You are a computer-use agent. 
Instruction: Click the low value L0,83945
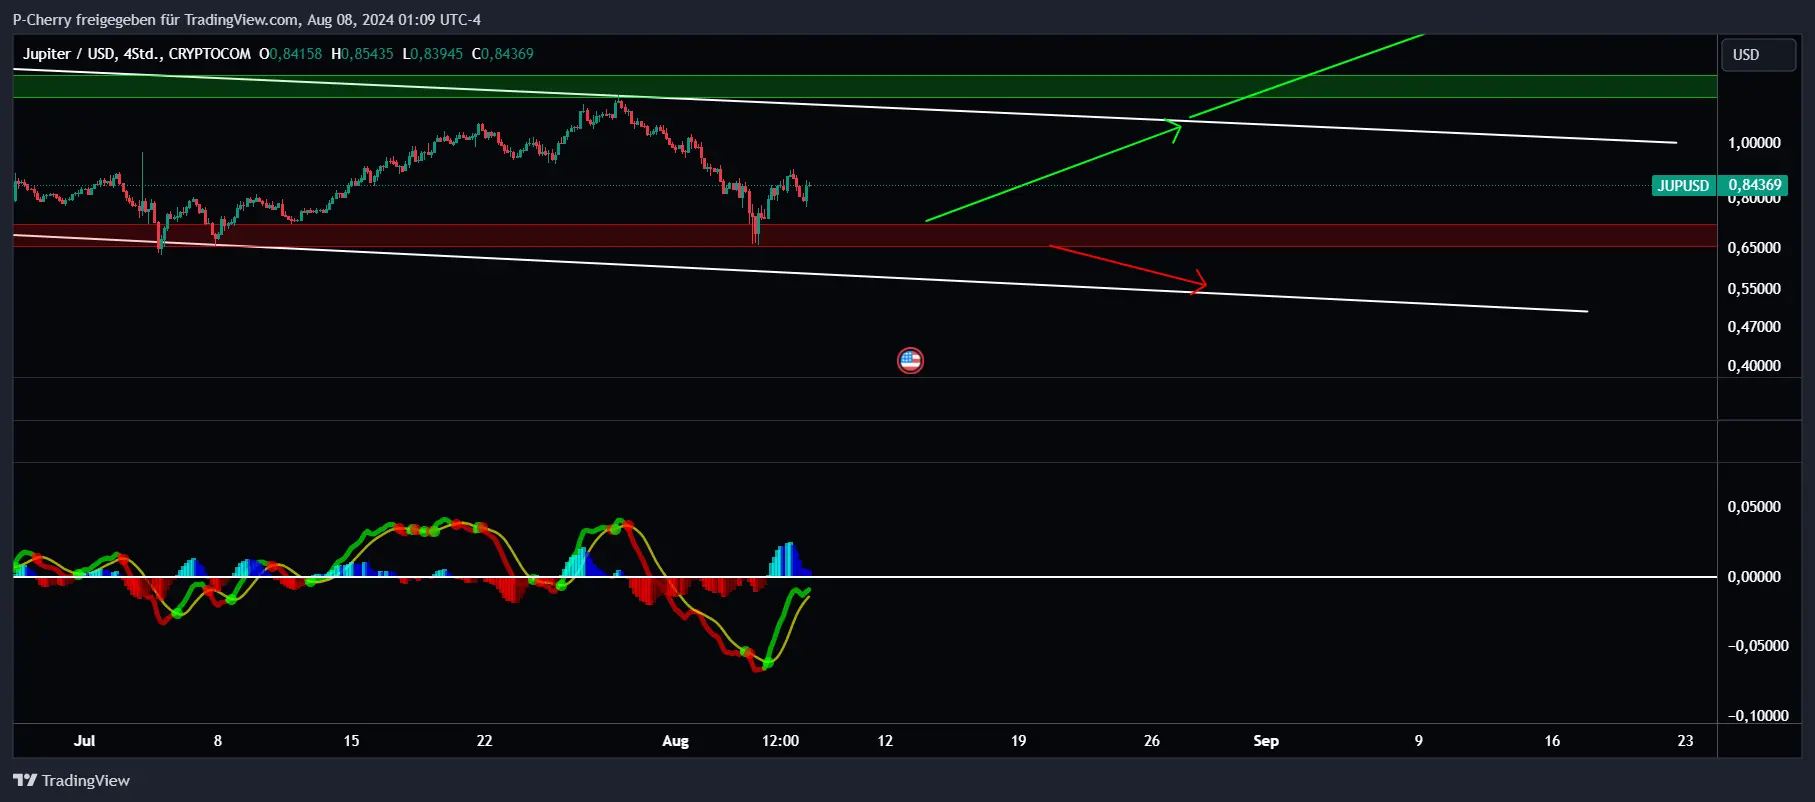pos(432,54)
